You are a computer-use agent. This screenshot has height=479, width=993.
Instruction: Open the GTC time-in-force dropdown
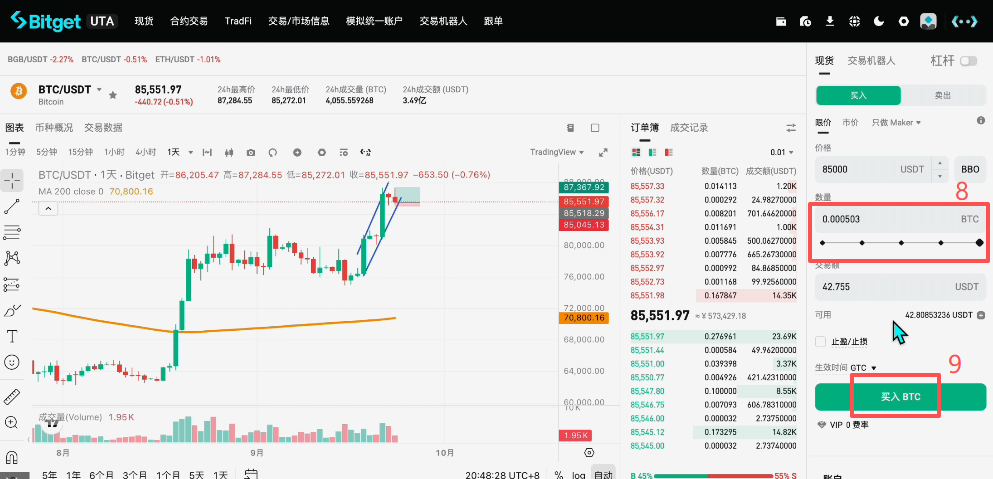point(863,367)
